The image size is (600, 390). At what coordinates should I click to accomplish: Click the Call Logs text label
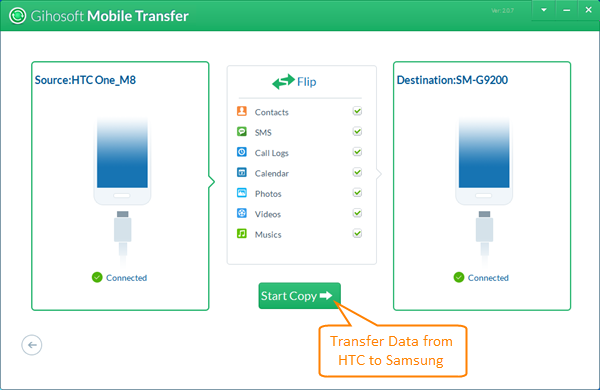click(x=272, y=153)
